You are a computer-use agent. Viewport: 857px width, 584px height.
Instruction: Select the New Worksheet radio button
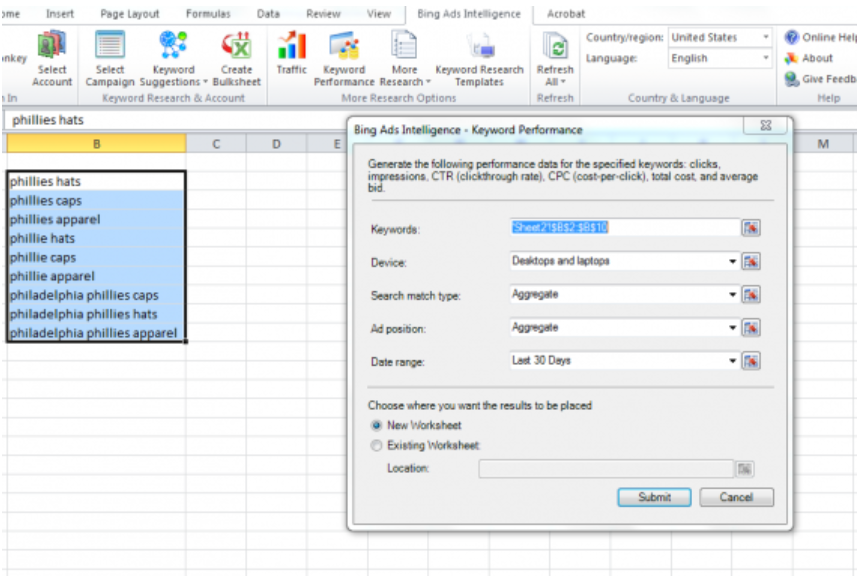(376, 426)
